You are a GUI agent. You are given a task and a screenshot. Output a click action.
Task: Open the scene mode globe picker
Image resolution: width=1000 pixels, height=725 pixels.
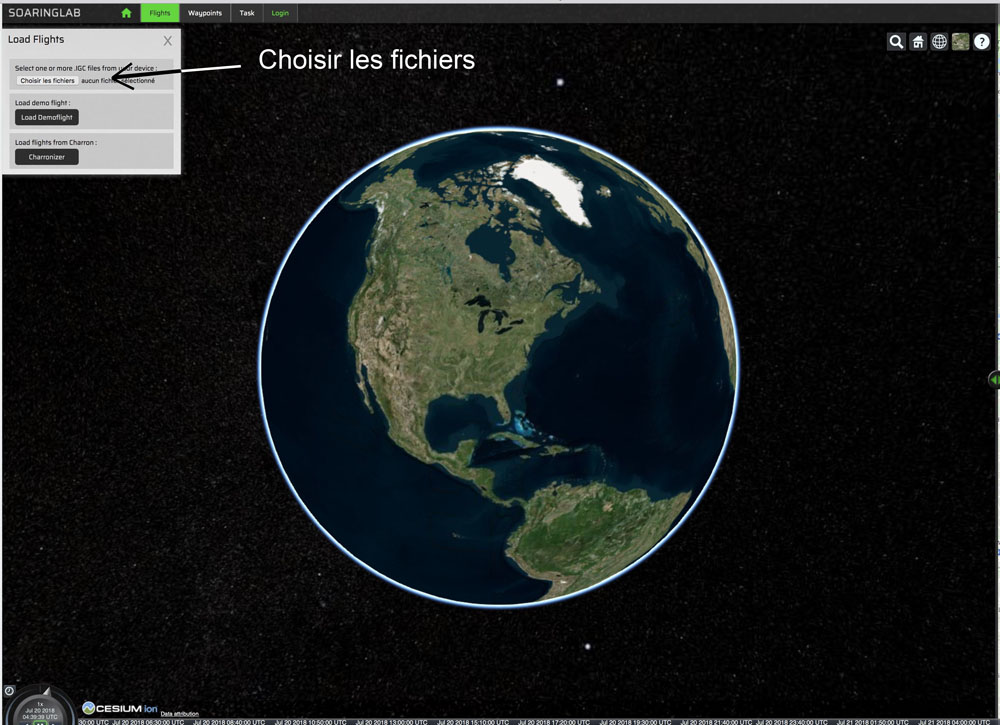point(939,42)
